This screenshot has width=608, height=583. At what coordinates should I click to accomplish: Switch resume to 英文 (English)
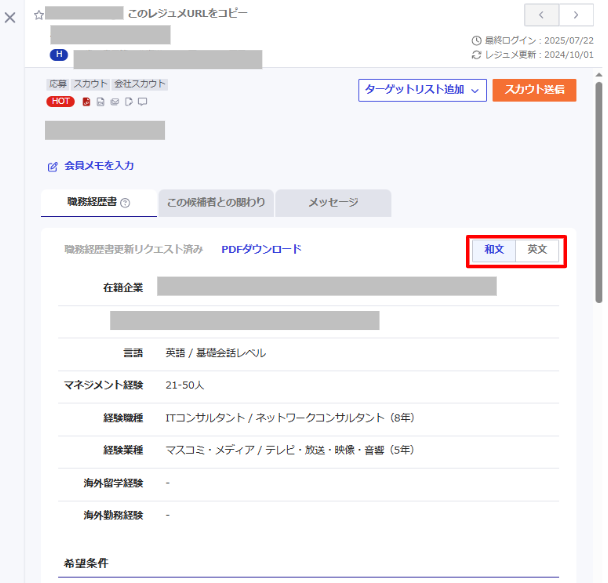point(537,250)
